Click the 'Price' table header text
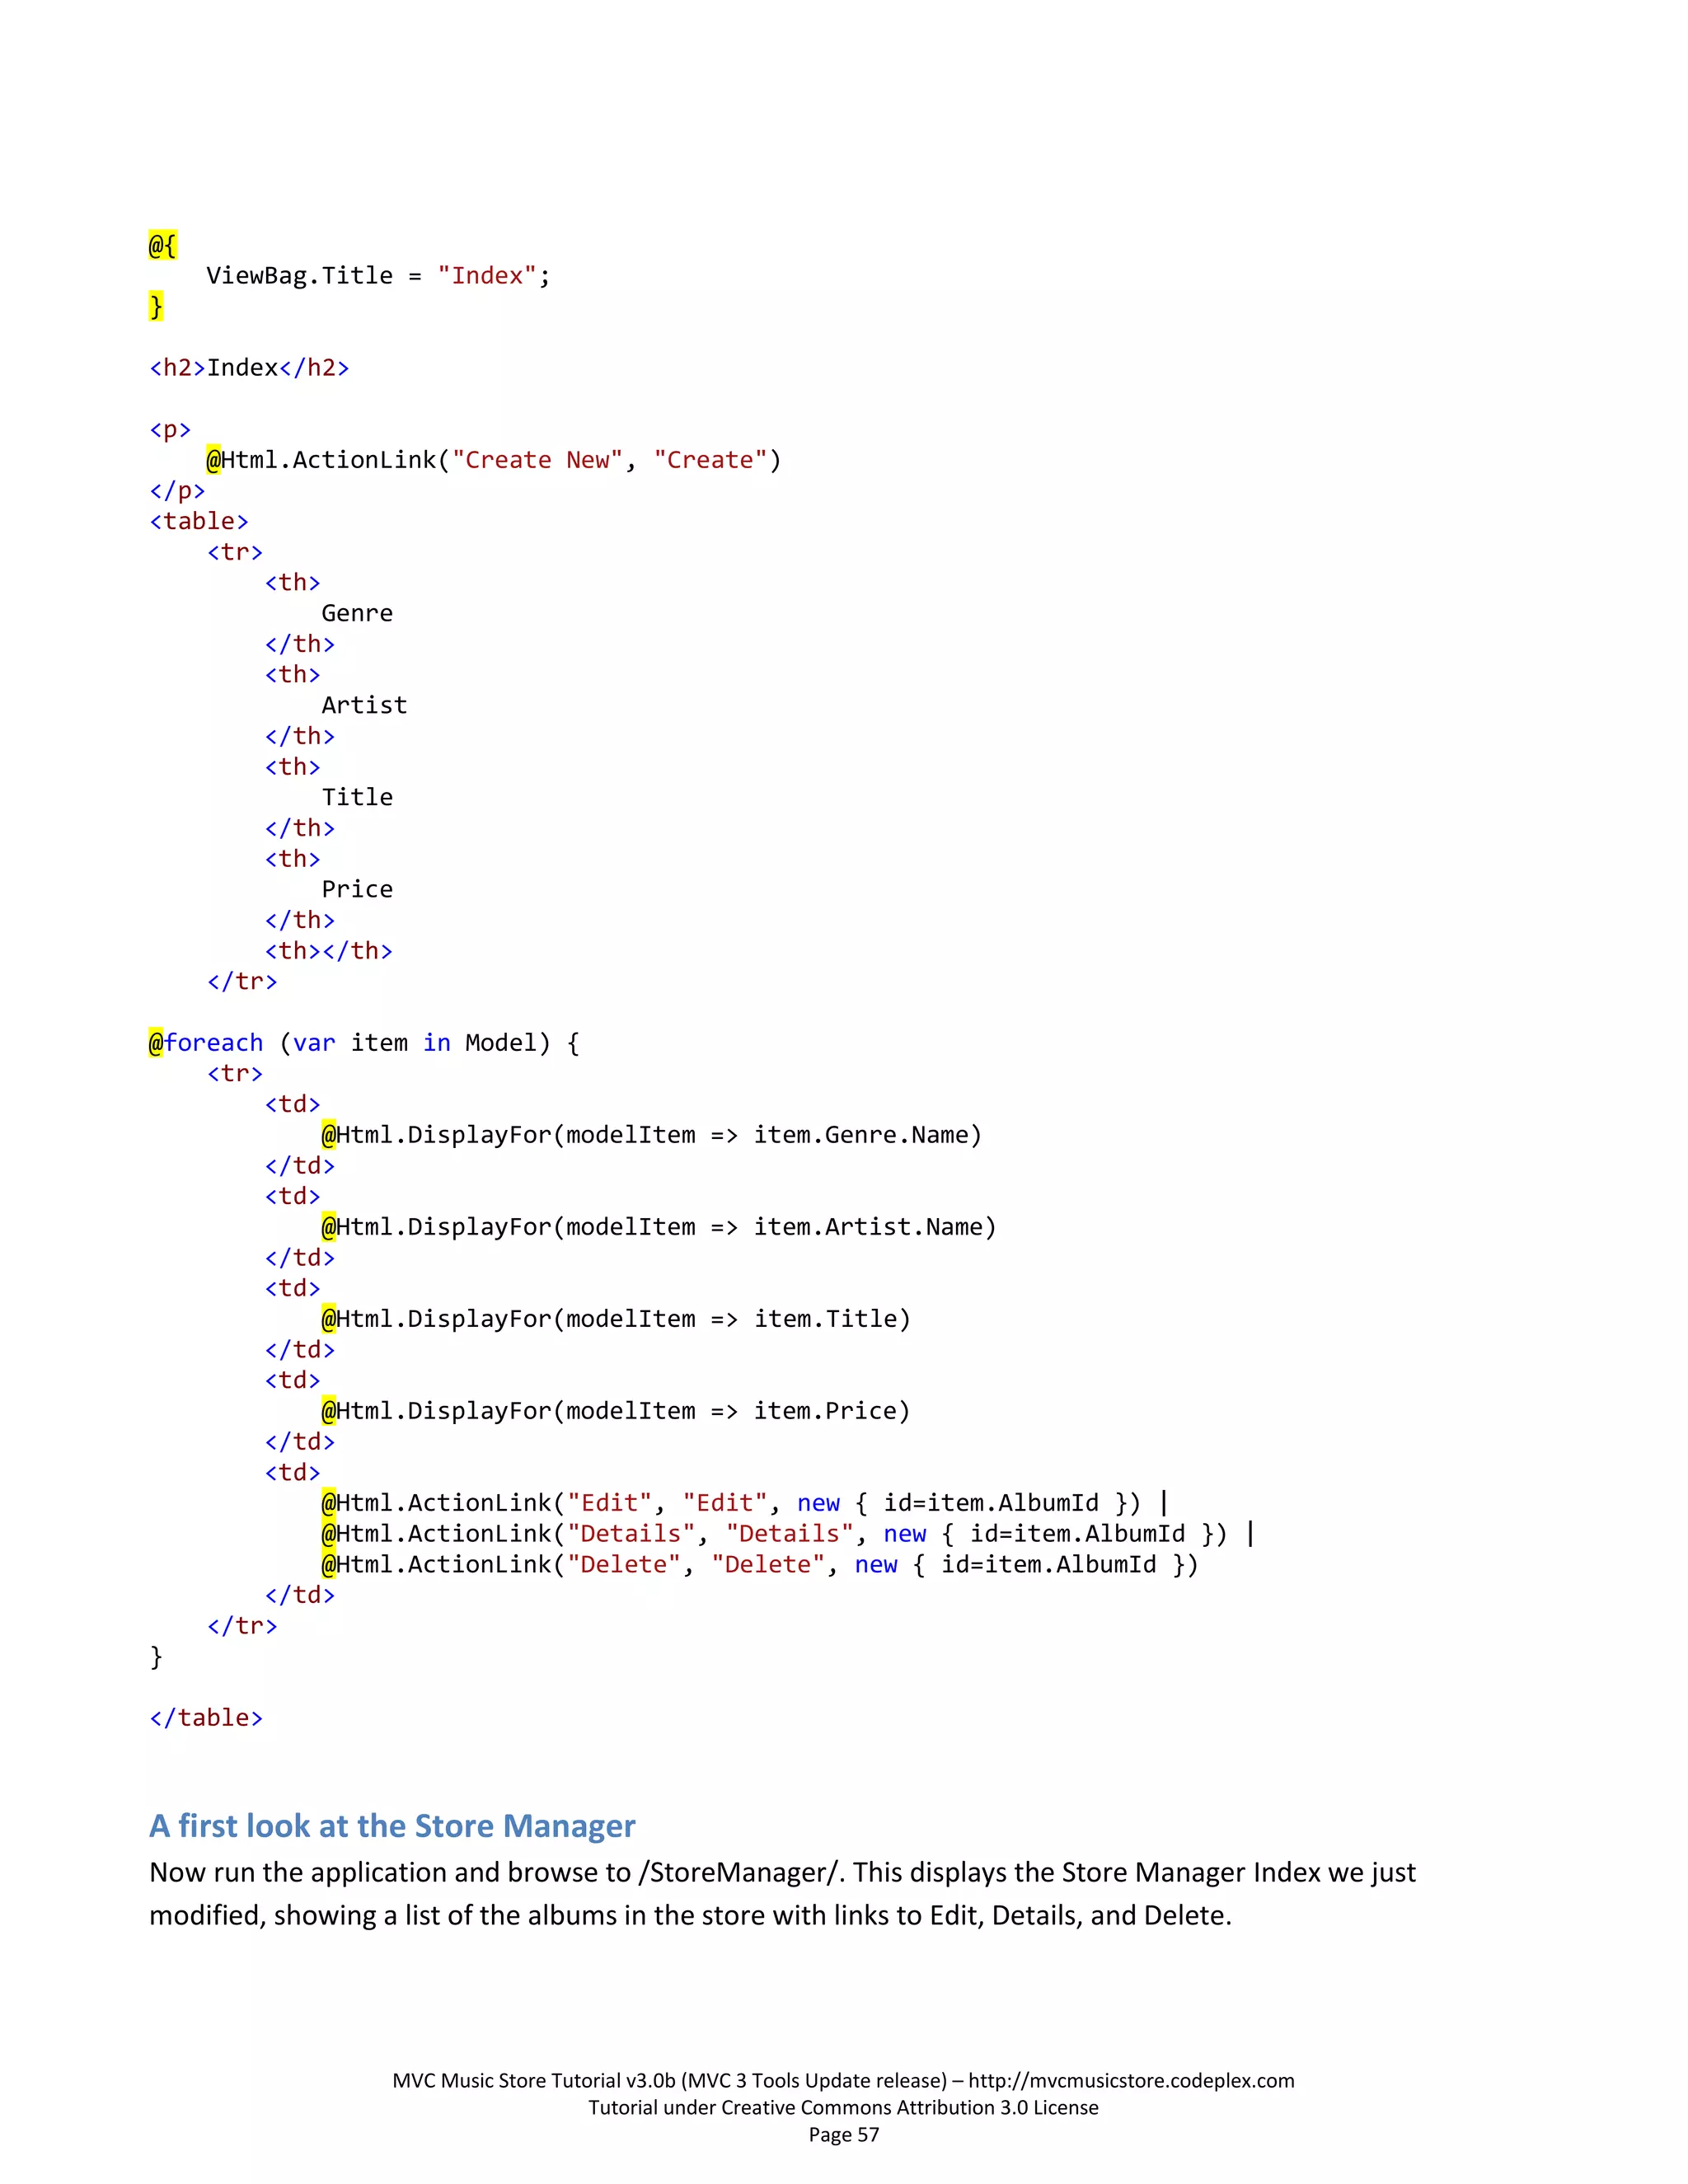Image resolution: width=1688 pixels, height=2184 pixels. [x=356, y=889]
